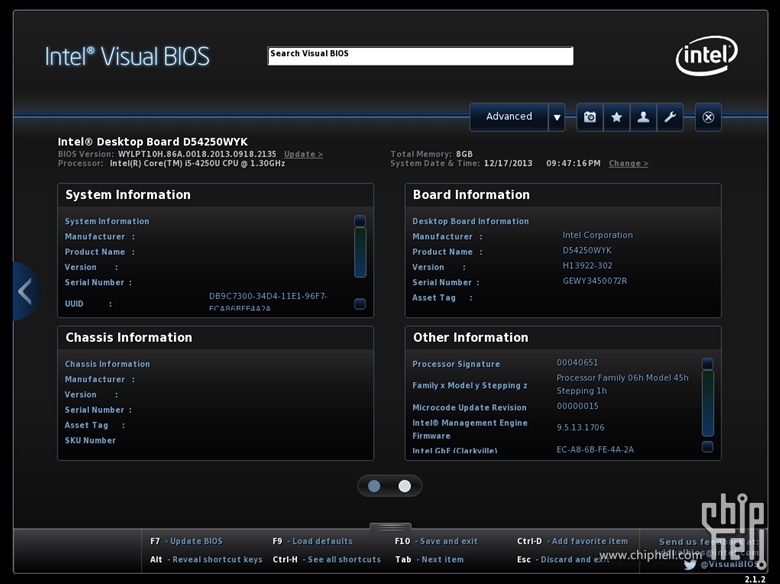Screen dimensions: 780x584
Task: Click the circled X exit icon
Action: 708,117
